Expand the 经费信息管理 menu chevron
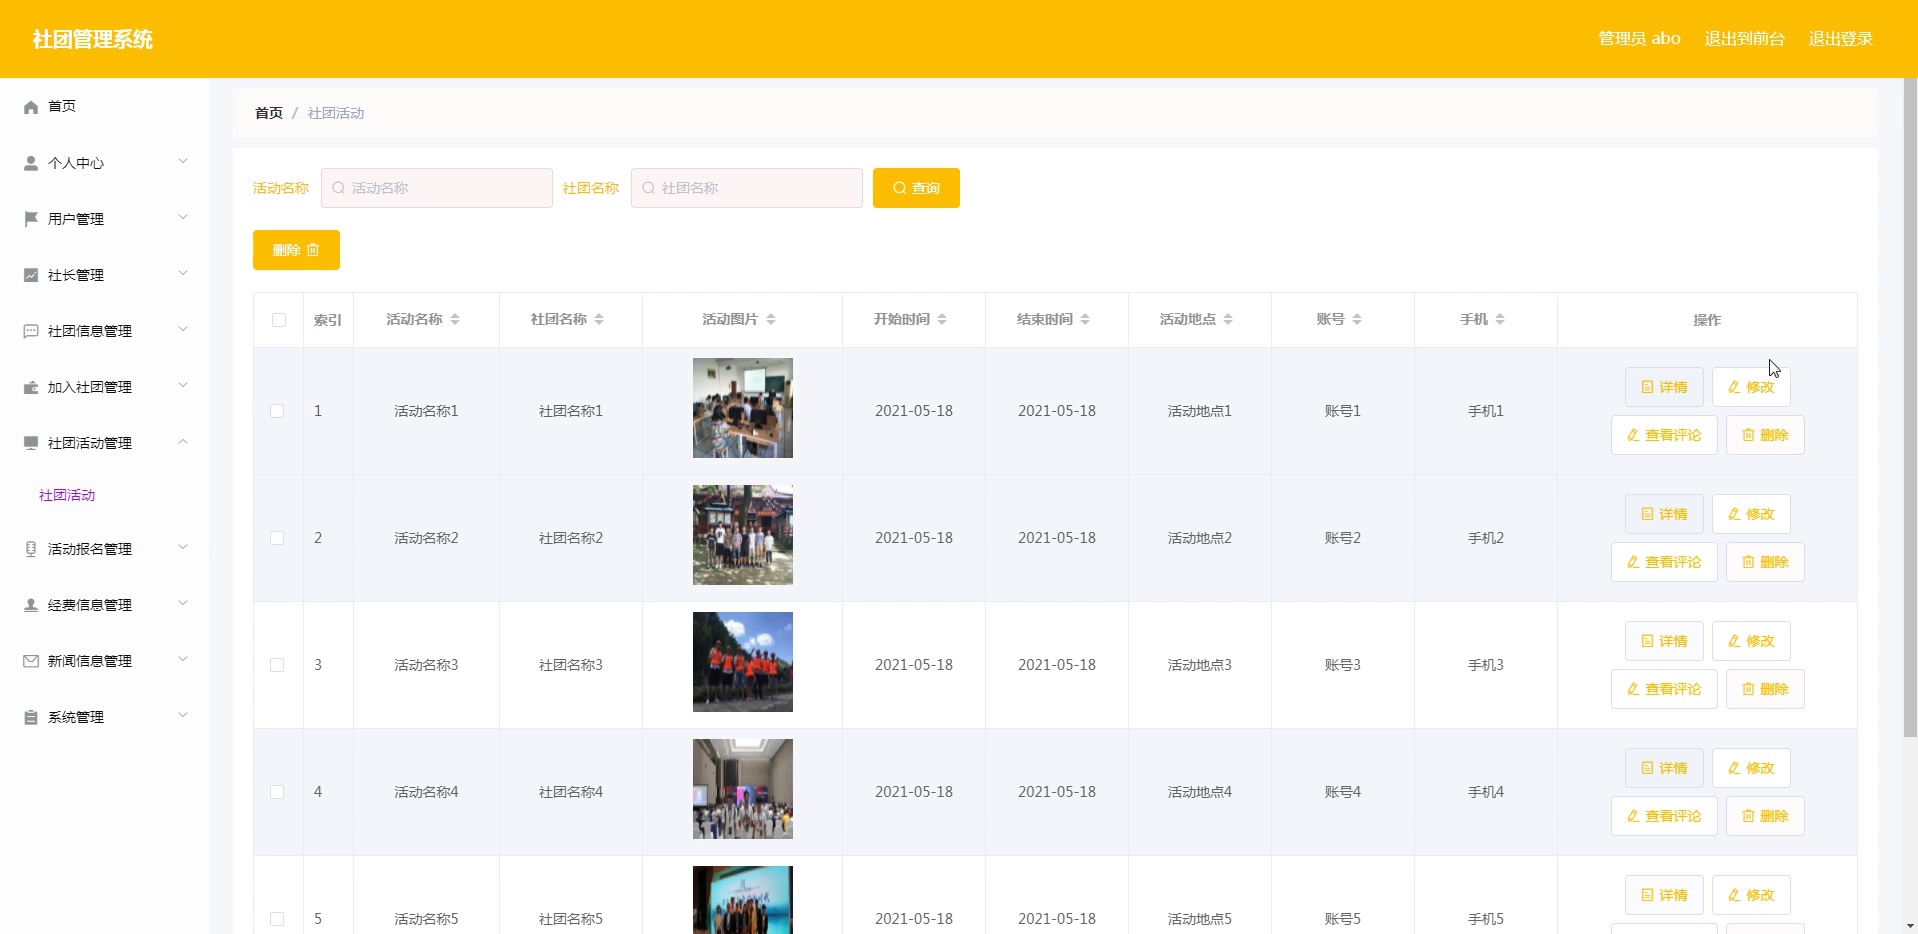 pos(183,603)
